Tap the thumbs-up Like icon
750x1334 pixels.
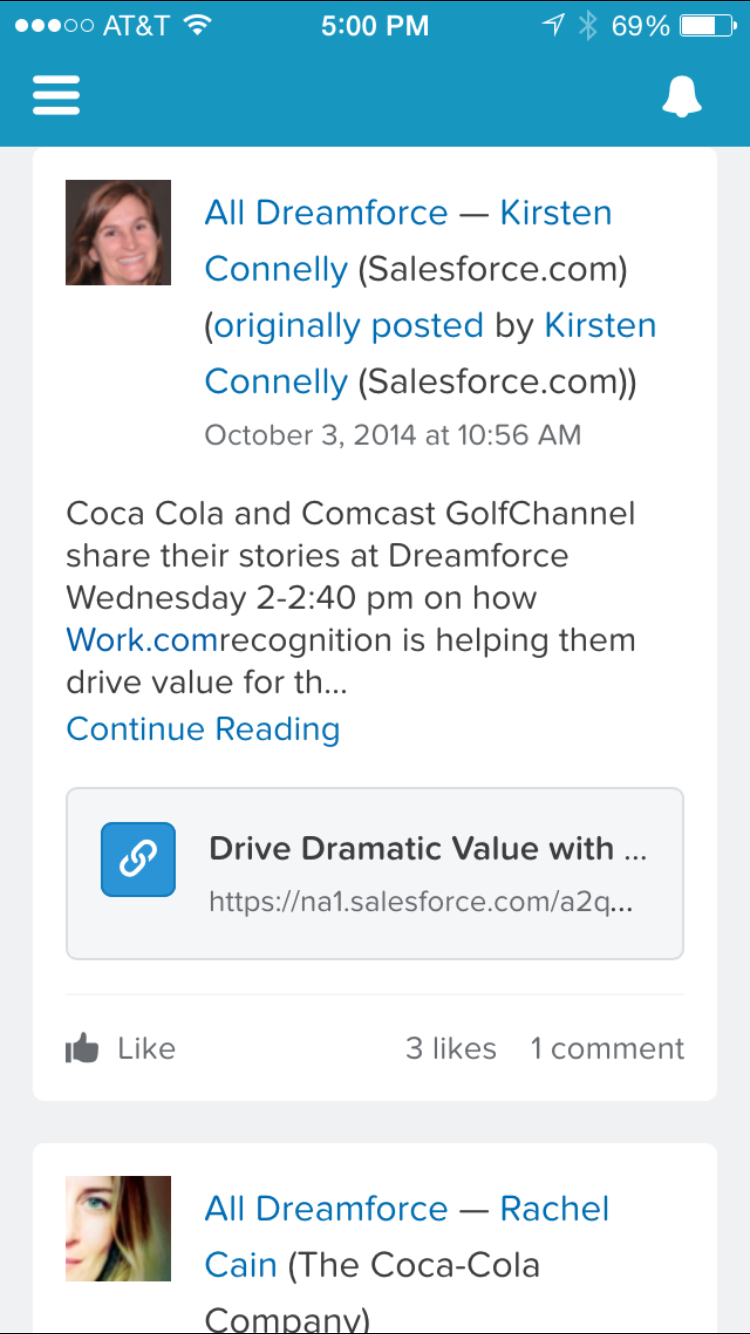[x=82, y=1049]
